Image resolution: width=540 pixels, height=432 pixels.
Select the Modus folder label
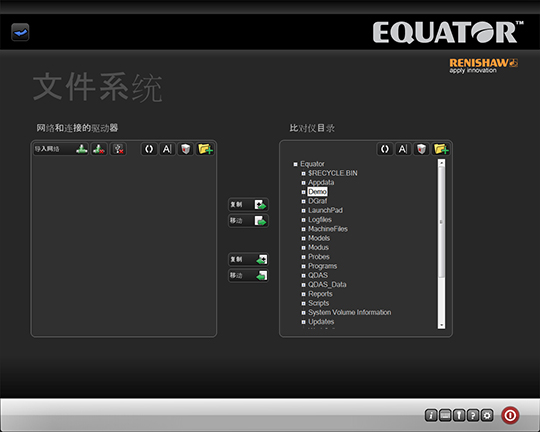click(x=318, y=248)
